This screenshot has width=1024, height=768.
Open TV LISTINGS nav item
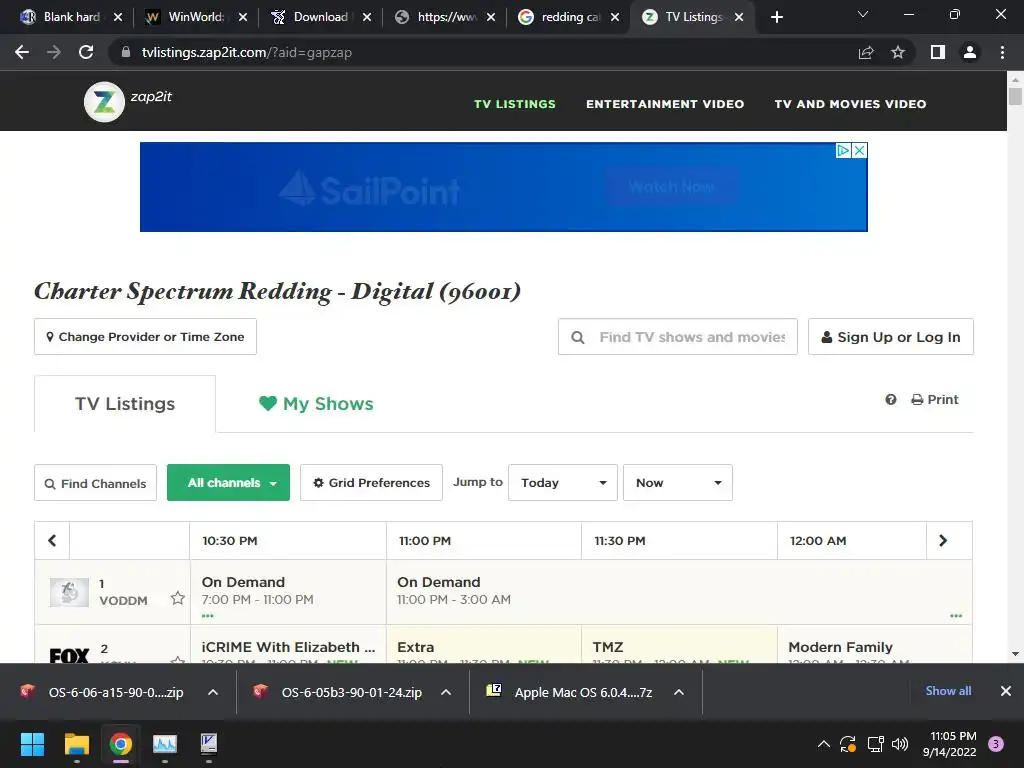click(x=515, y=104)
